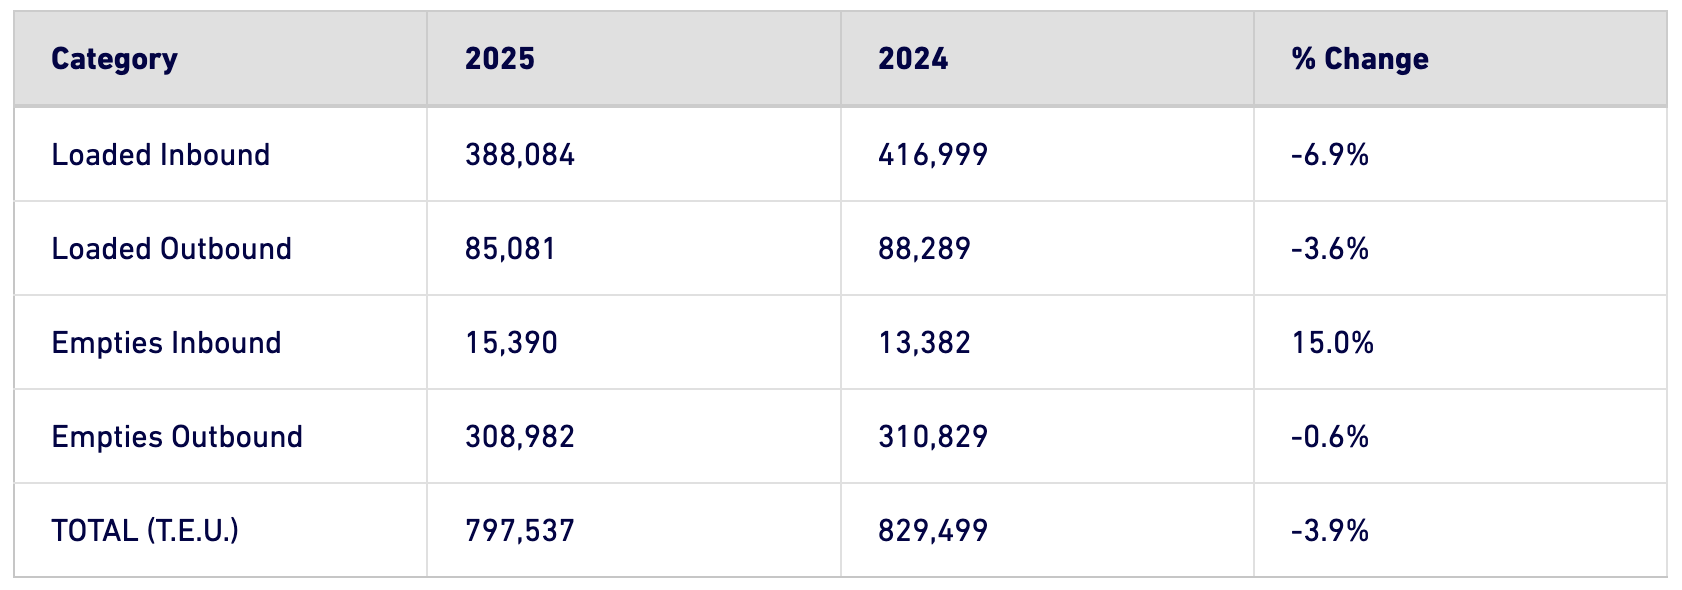Click the 829,499 total value
This screenshot has height=590, width=1682.
point(933,531)
